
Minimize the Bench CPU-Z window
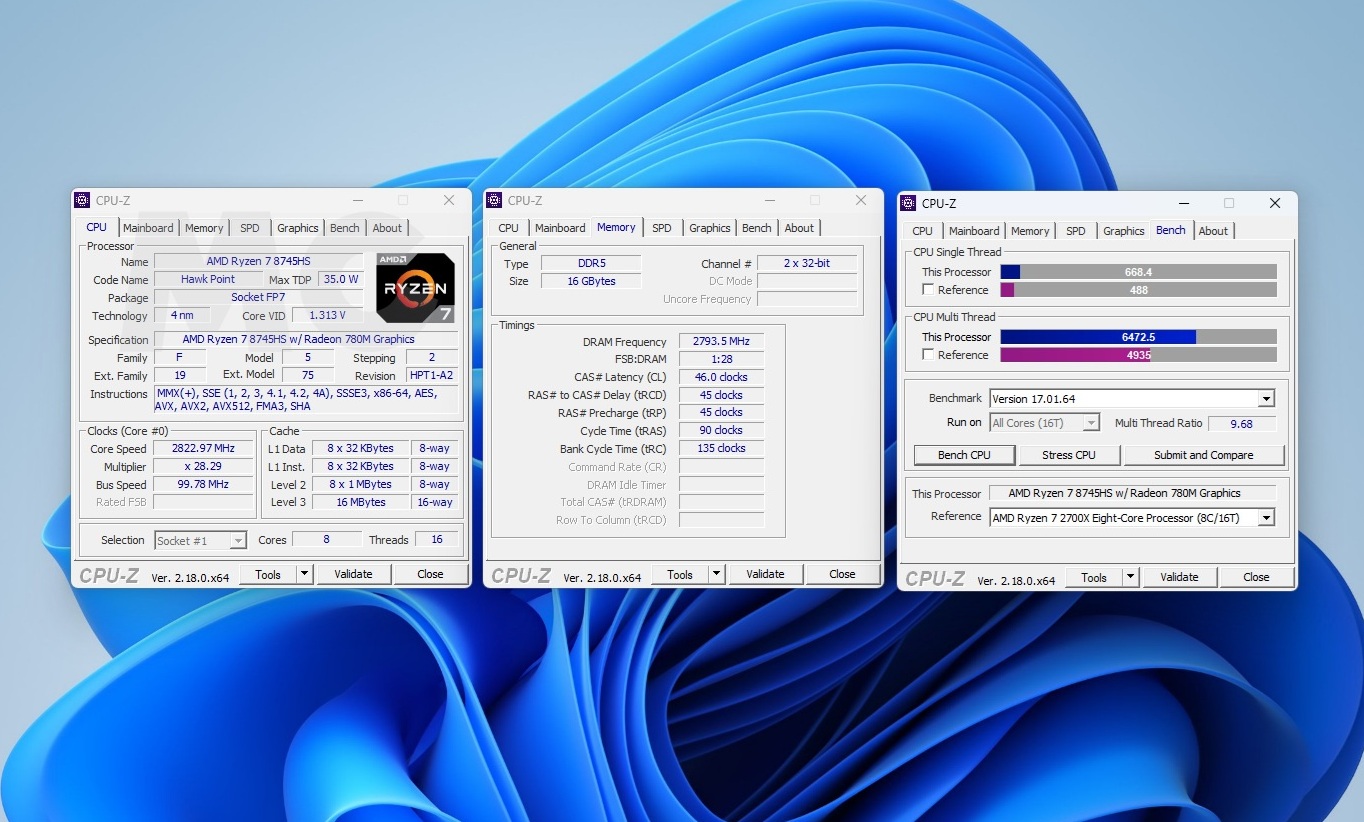click(x=1183, y=203)
